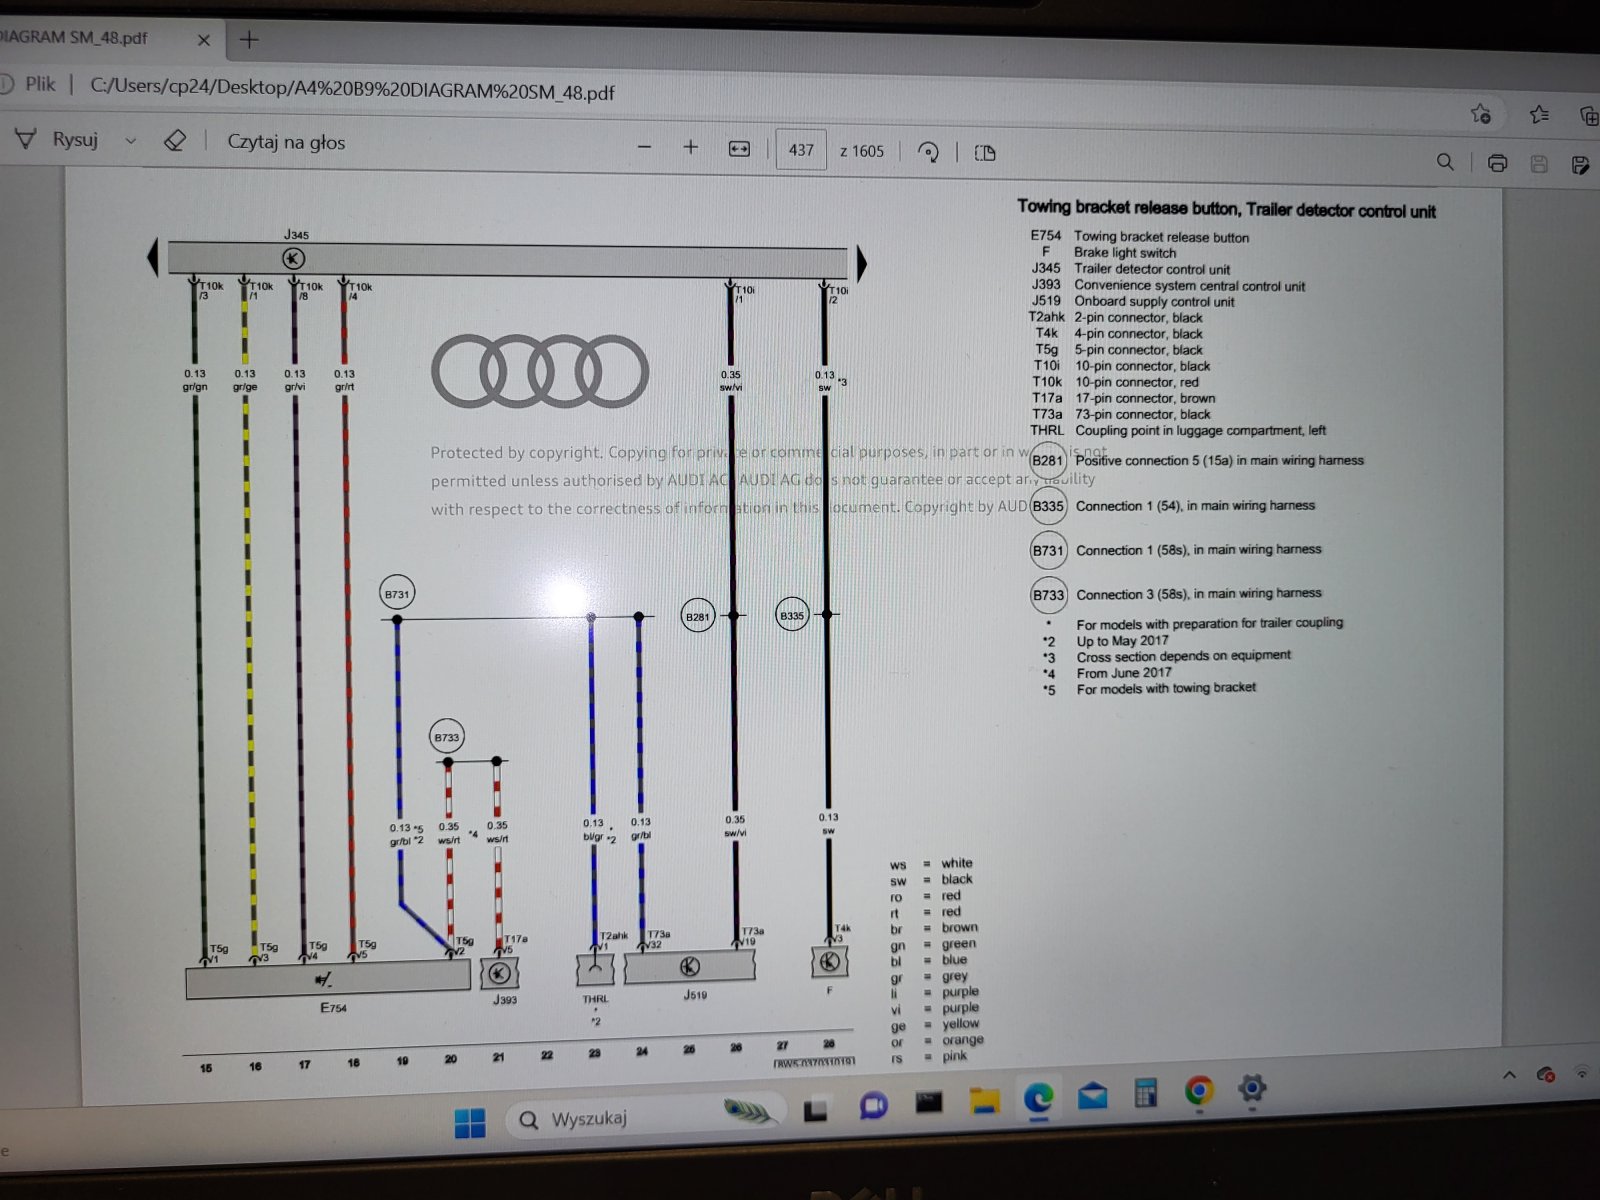Open the Mail app from the taskbar

coord(1093,1096)
